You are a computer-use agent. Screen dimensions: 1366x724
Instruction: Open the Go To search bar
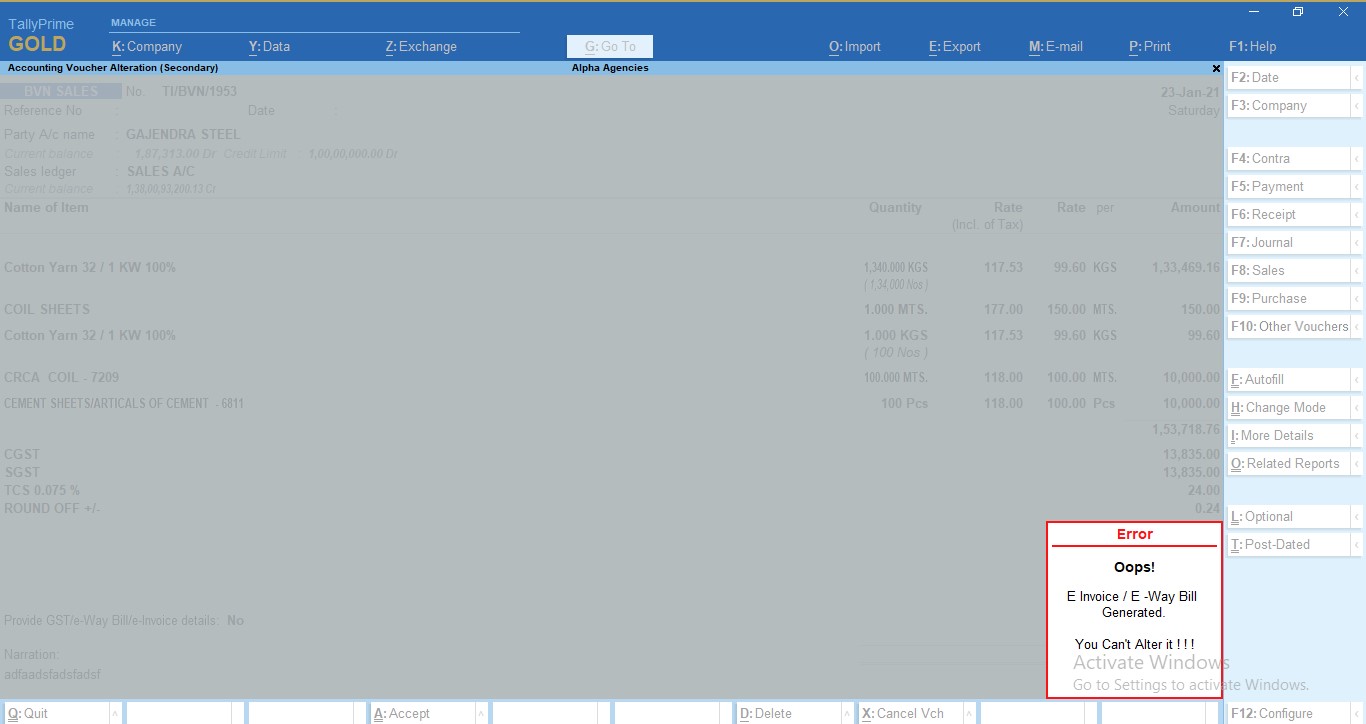610,46
